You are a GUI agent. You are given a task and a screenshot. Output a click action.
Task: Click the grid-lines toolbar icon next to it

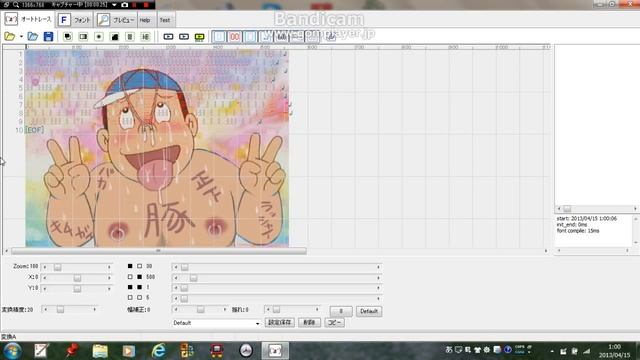pyautogui.click(x=145, y=37)
